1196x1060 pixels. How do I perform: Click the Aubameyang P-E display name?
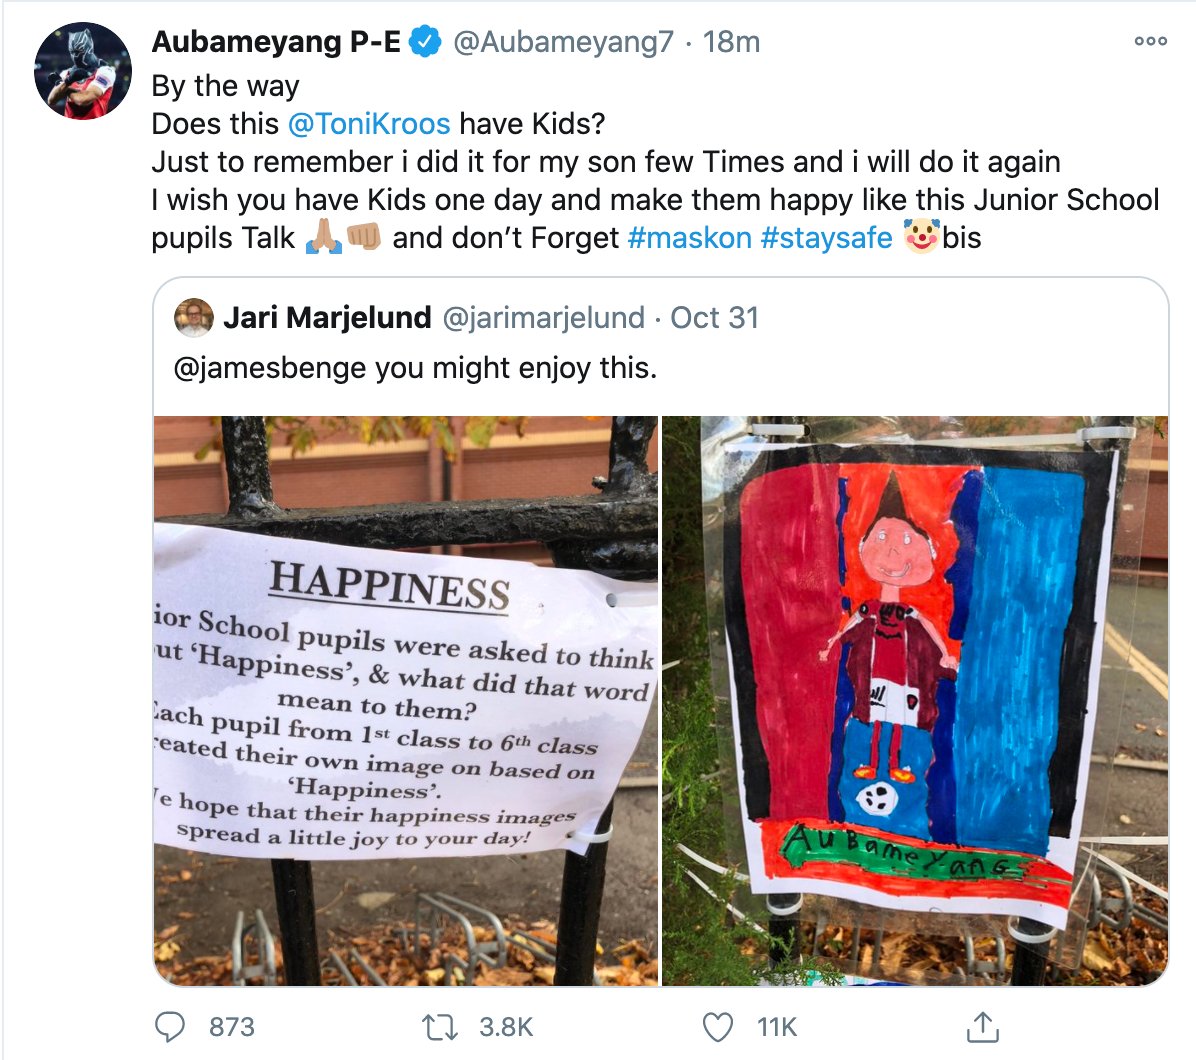(x=276, y=42)
